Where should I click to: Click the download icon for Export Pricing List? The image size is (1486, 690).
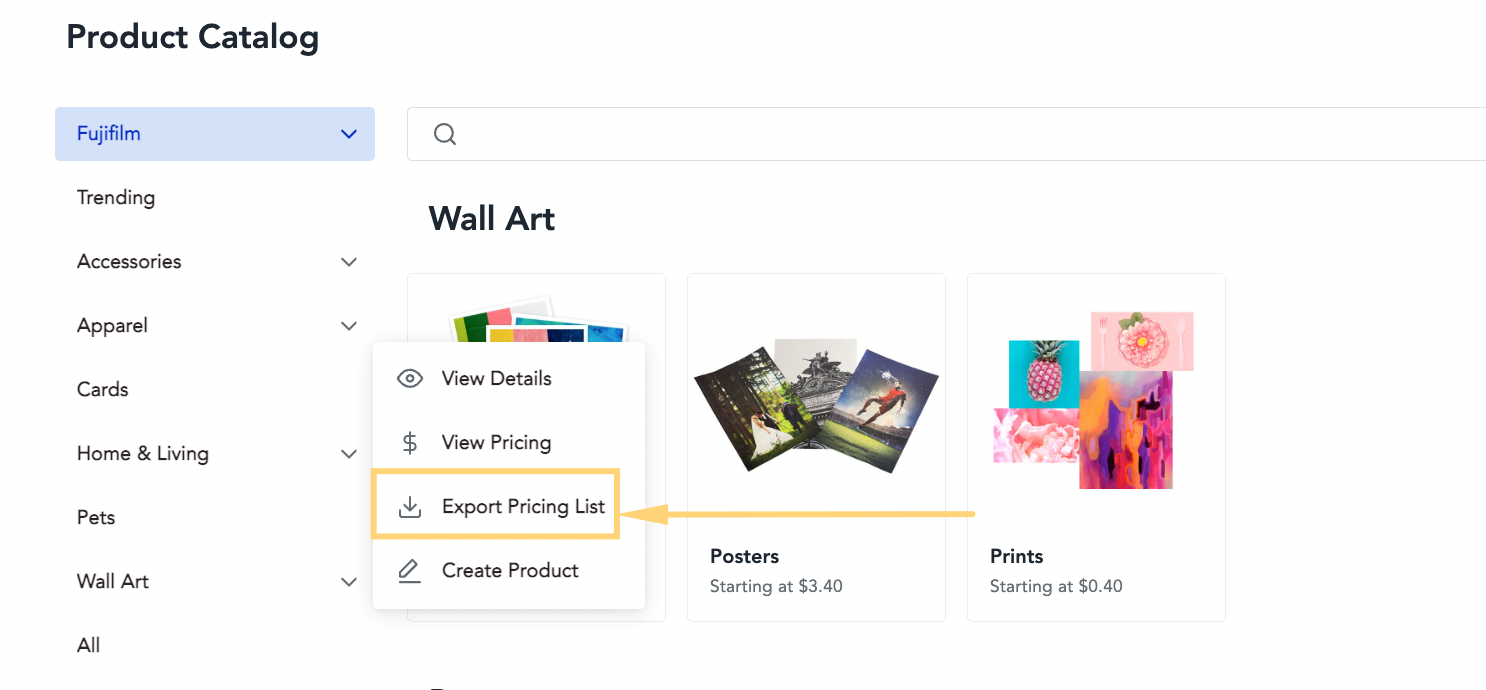pyautogui.click(x=410, y=507)
